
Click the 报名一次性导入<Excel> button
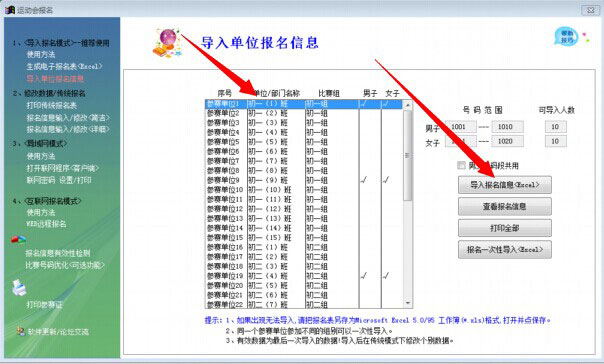click(x=505, y=250)
